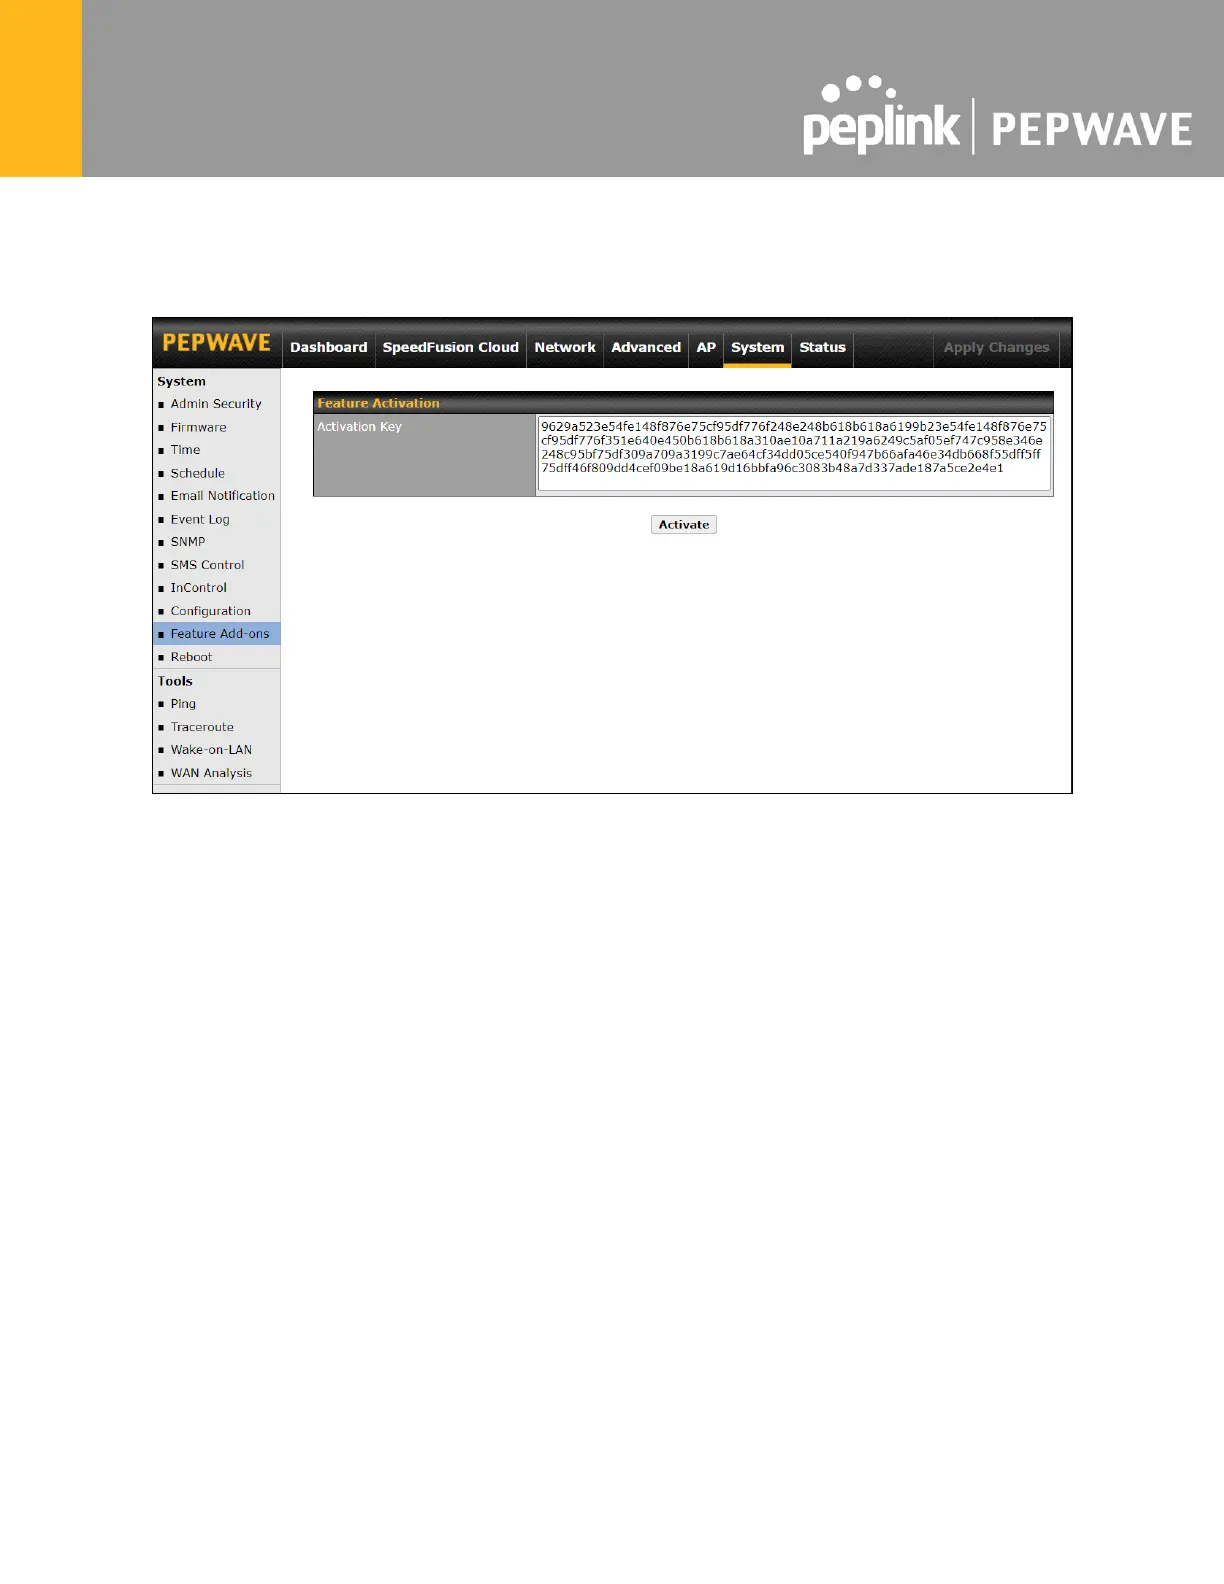Click the Tools sidebar heading
The height and width of the screenshot is (1584, 1224).
click(x=175, y=681)
